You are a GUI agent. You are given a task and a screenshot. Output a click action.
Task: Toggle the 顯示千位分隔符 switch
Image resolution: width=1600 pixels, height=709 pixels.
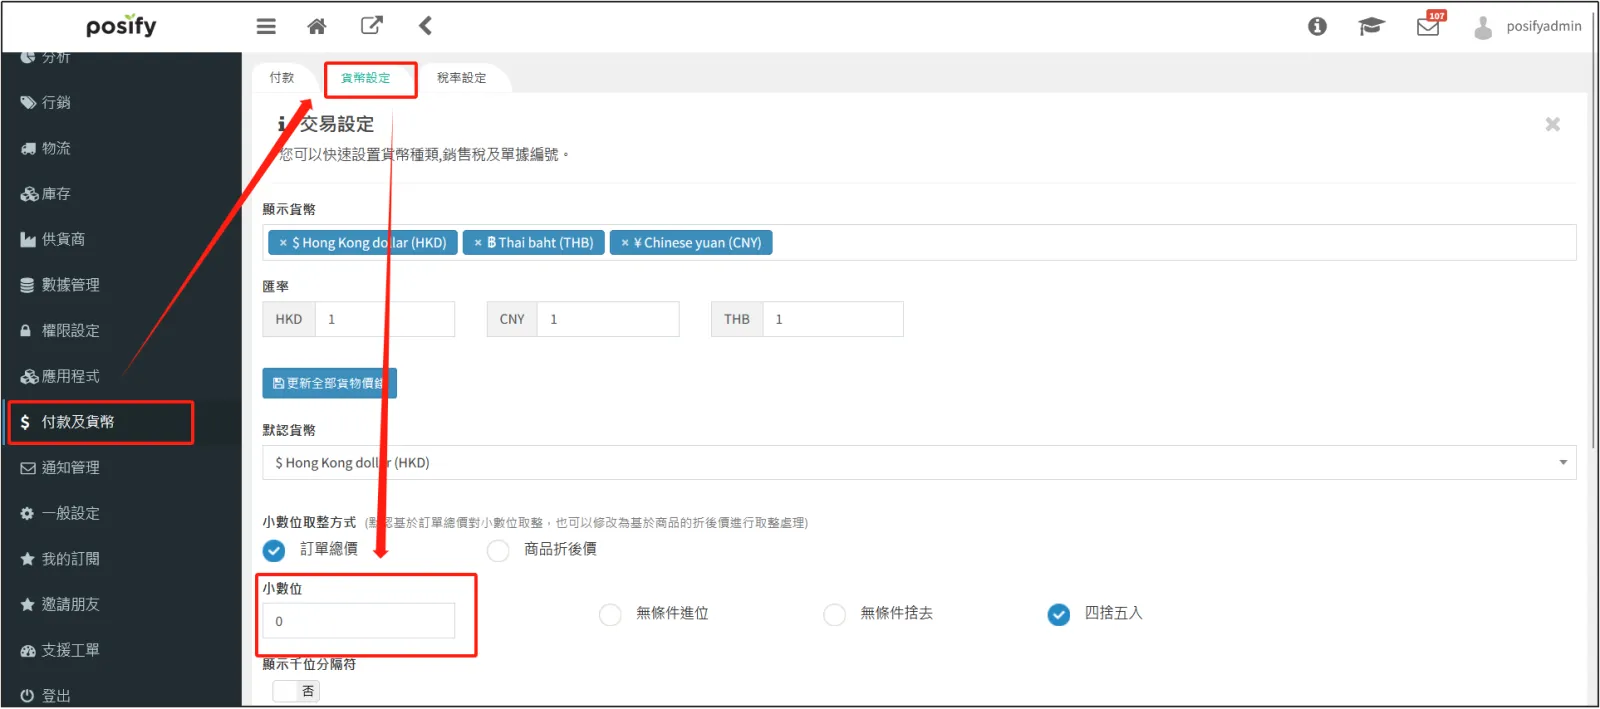[x=296, y=691]
